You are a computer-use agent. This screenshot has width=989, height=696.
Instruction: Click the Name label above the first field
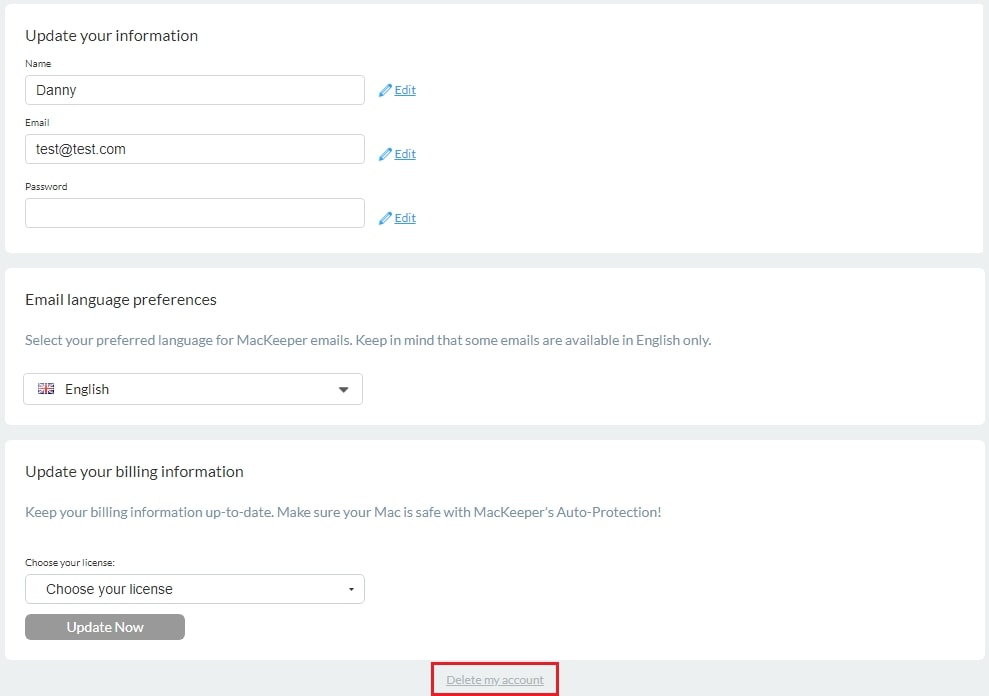(x=38, y=64)
